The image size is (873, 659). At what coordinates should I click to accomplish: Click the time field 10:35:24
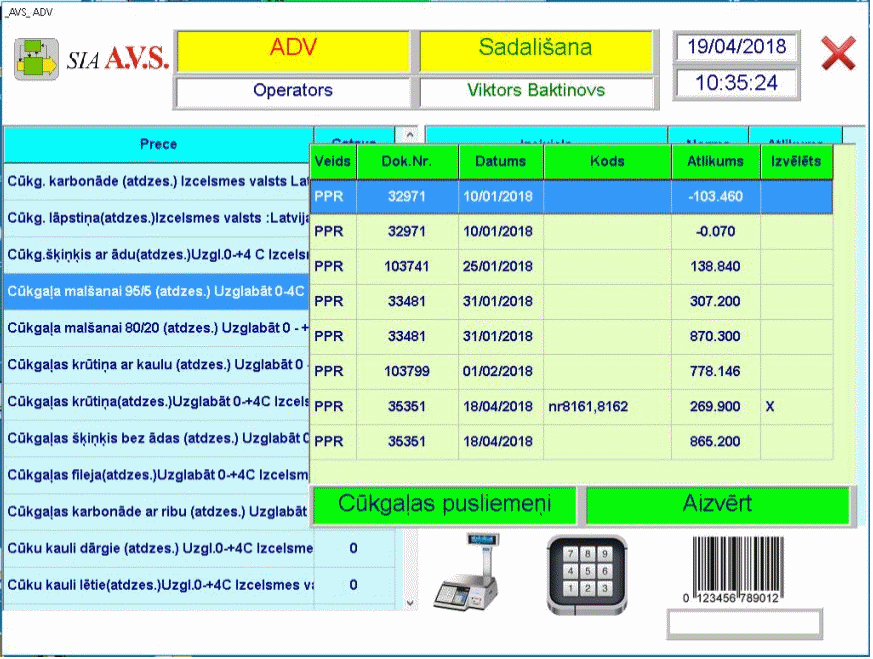click(736, 83)
